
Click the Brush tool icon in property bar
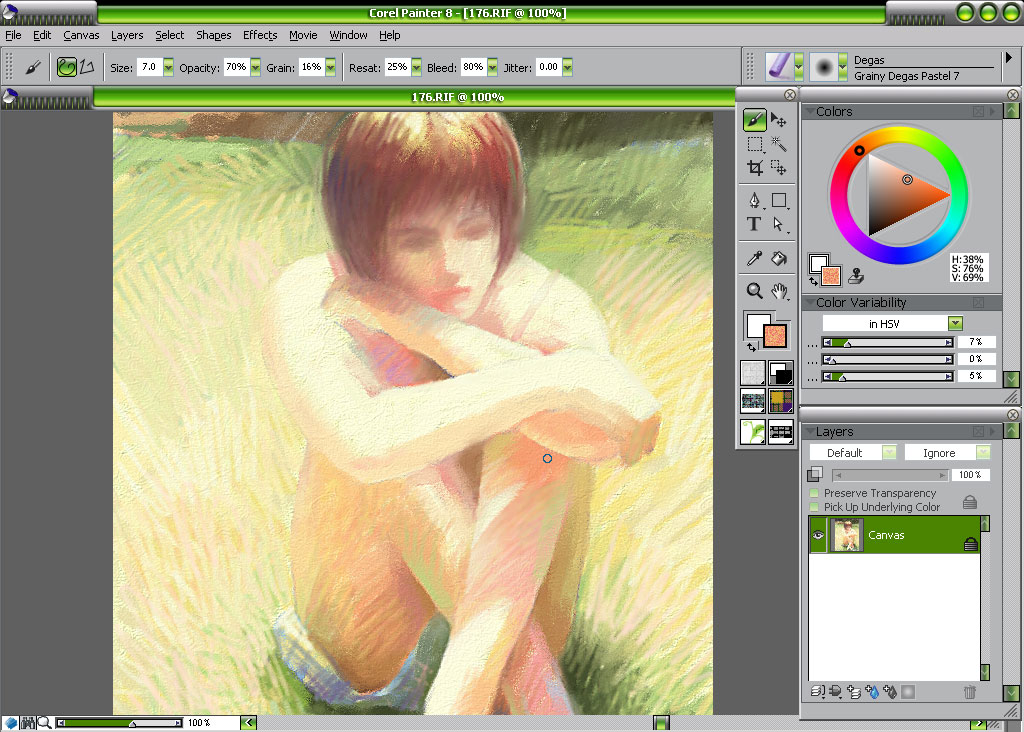point(33,67)
